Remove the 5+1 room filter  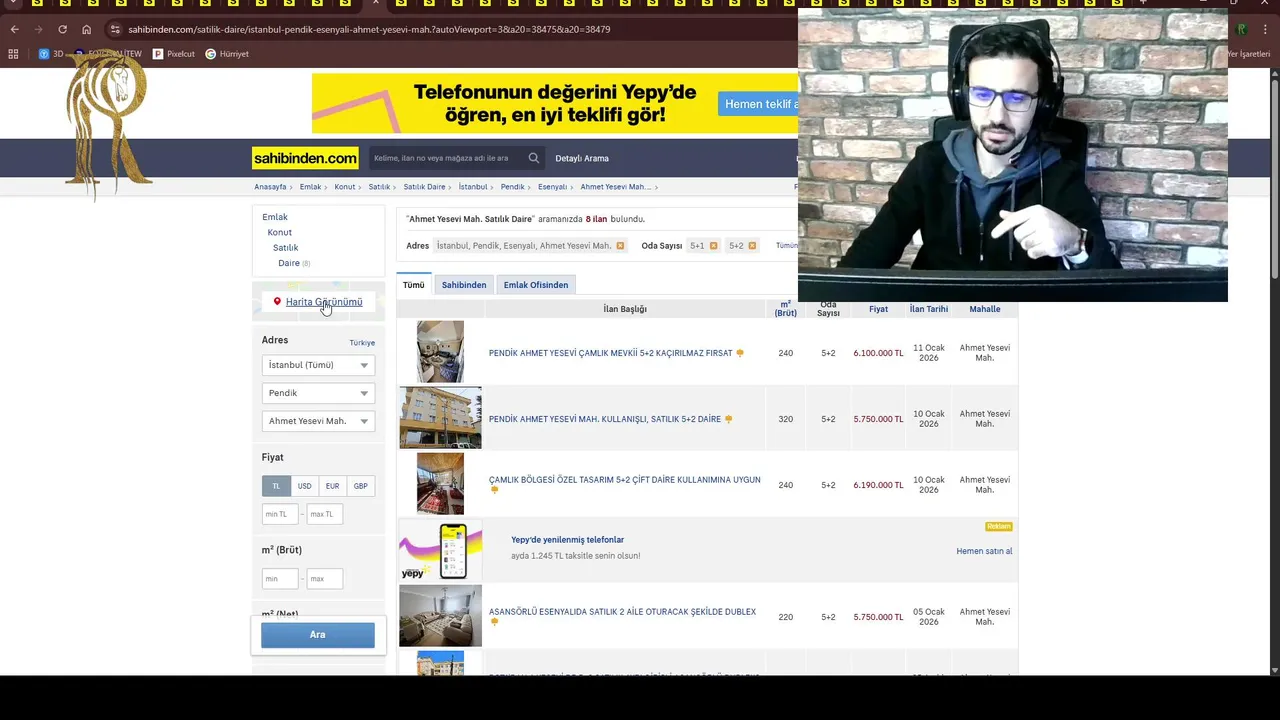(713, 246)
